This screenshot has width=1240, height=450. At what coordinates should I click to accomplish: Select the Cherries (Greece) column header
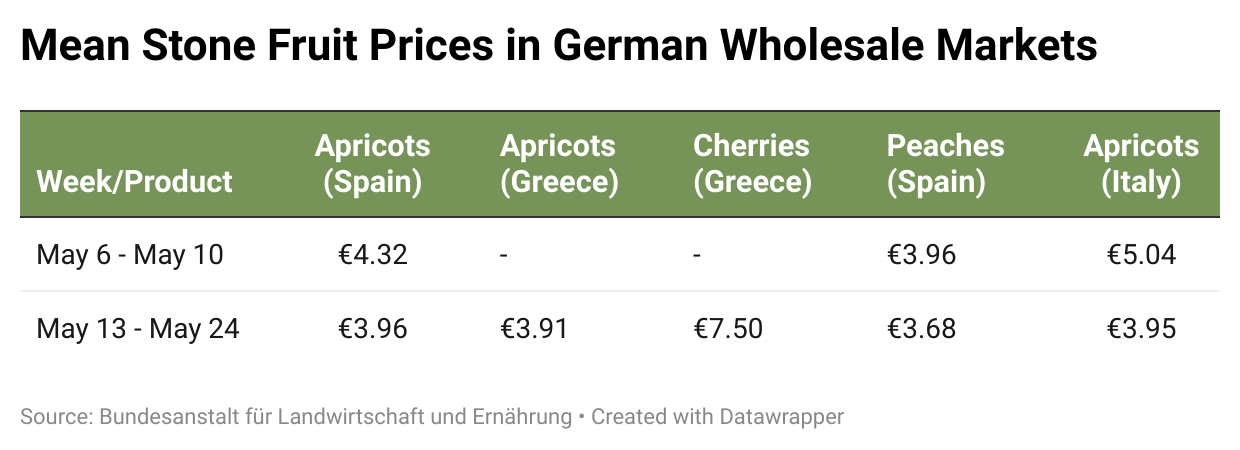tap(751, 164)
